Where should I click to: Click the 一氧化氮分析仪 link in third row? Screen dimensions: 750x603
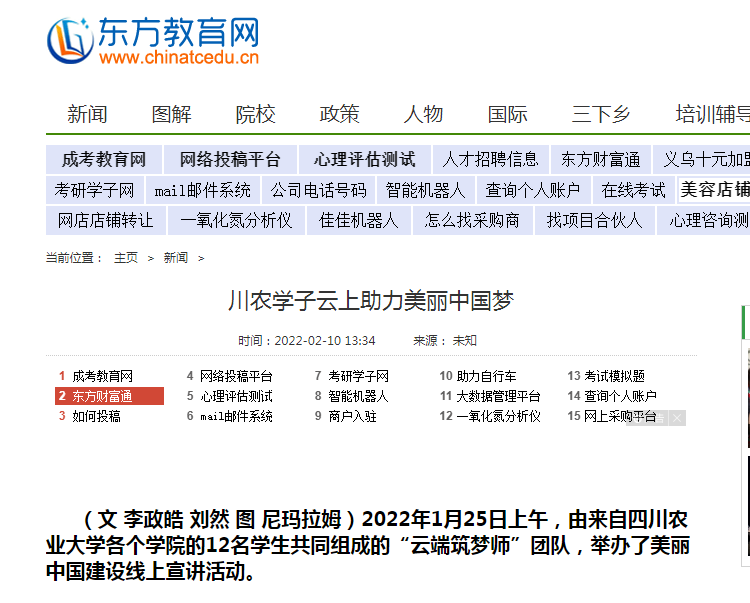[236, 220]
